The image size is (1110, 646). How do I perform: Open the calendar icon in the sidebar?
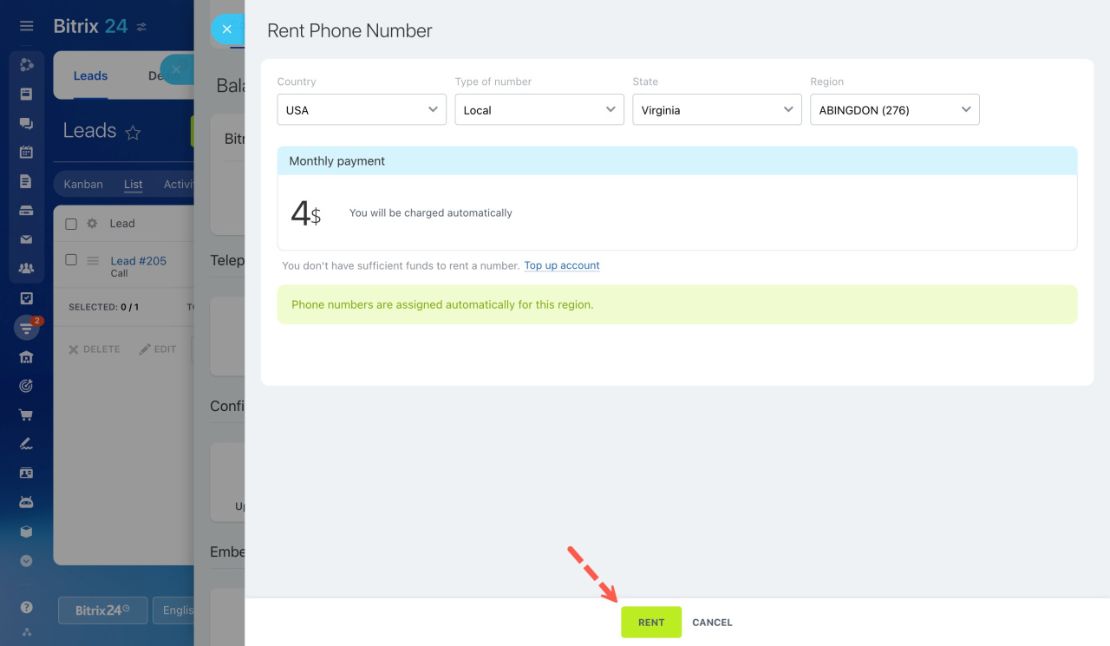coord(26,152)
